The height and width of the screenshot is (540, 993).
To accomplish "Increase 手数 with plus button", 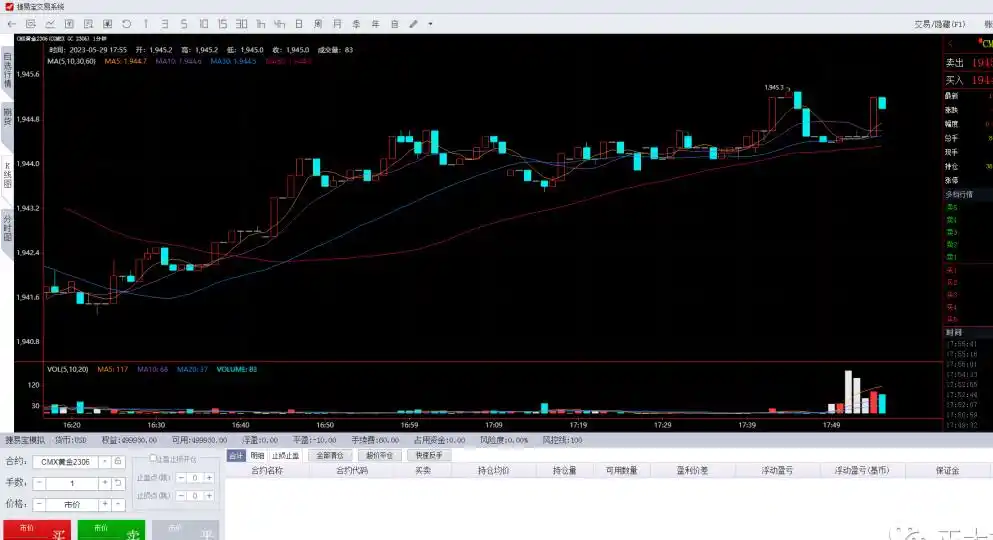I will click(104, 483).
